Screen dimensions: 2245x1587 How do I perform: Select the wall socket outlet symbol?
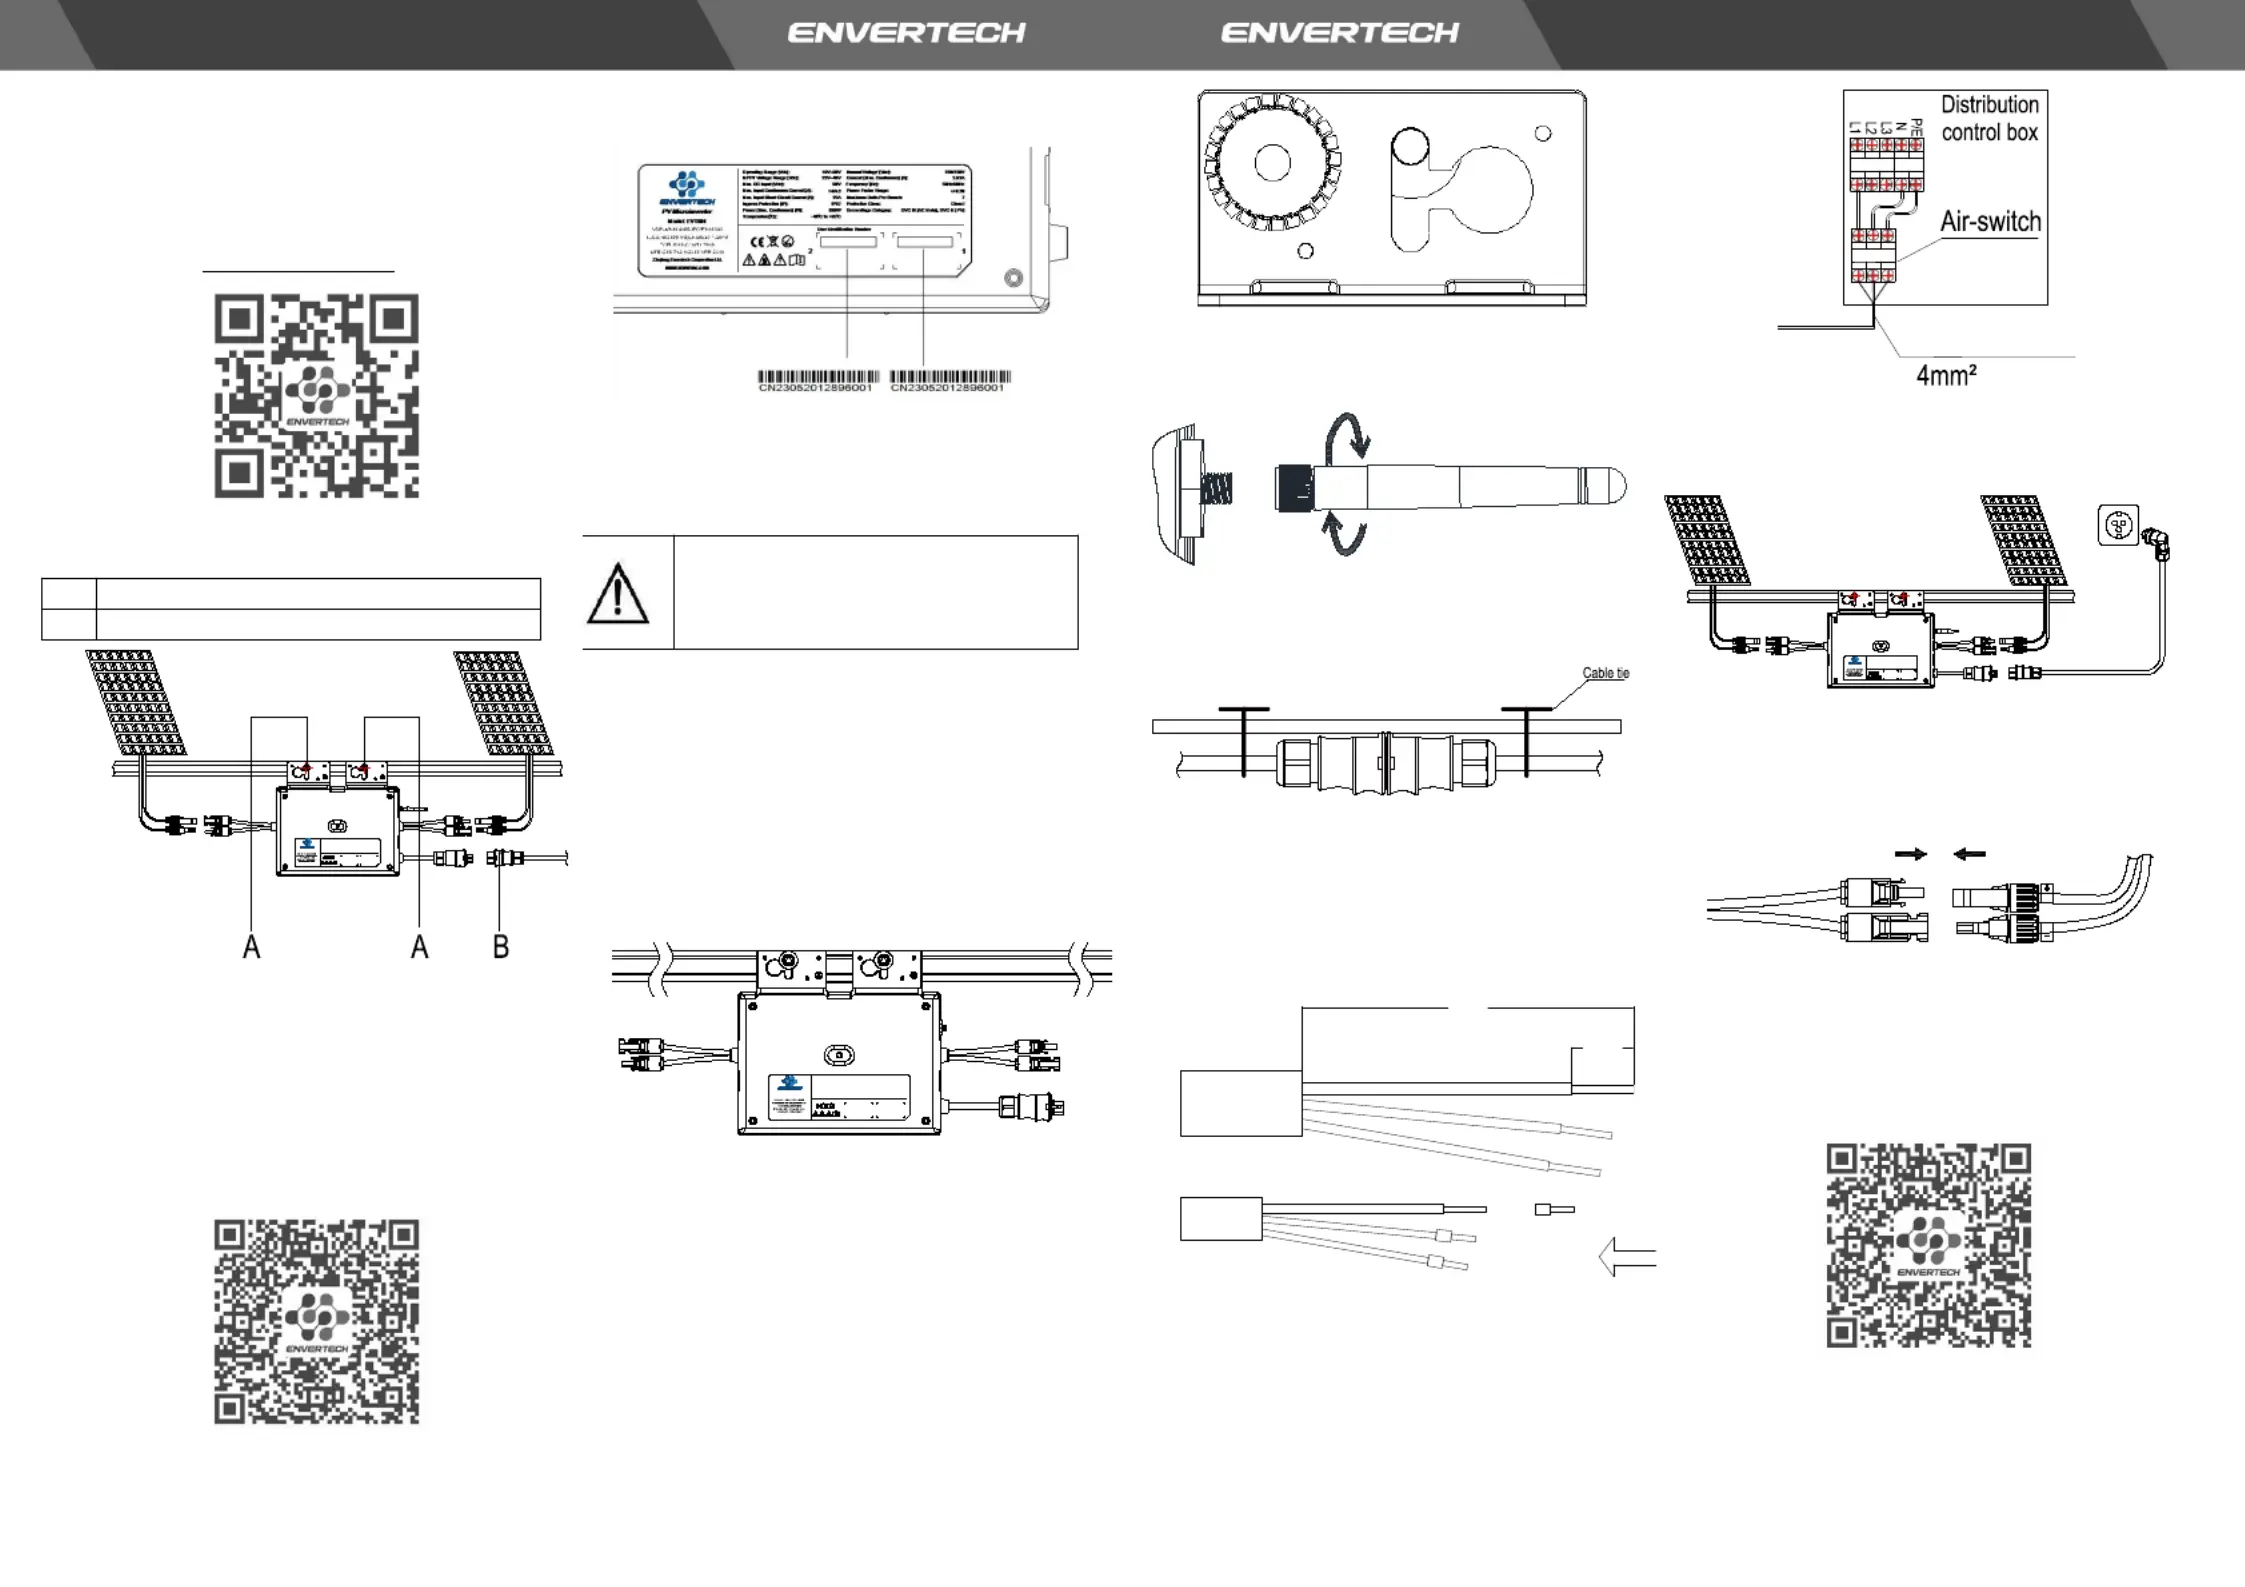point(2118,525)
